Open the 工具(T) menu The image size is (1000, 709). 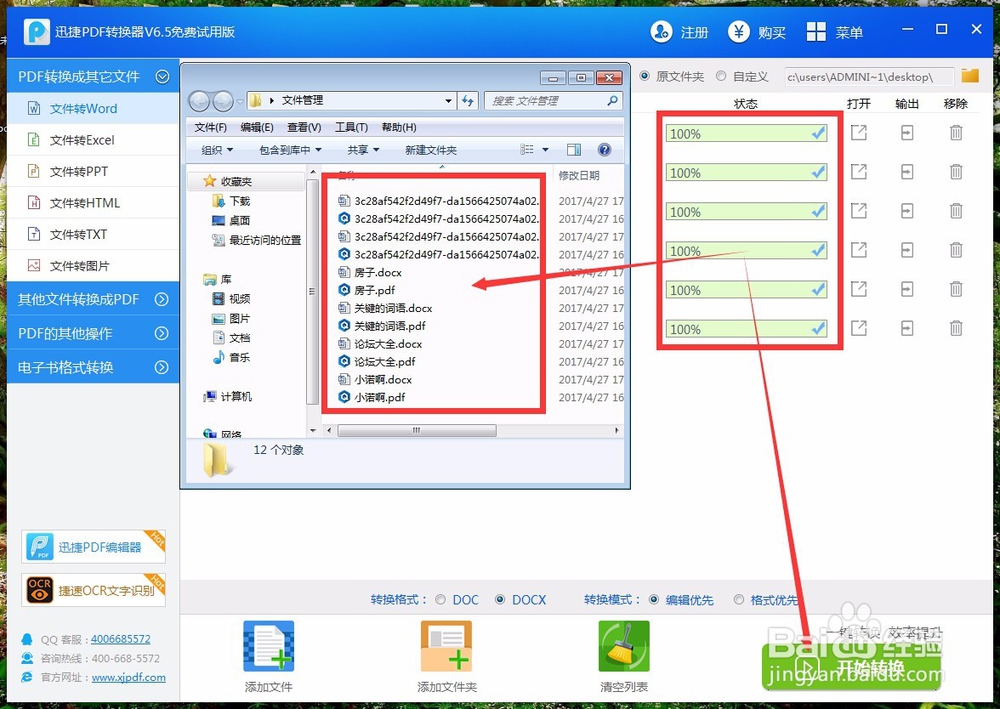[x=351, y=128]
